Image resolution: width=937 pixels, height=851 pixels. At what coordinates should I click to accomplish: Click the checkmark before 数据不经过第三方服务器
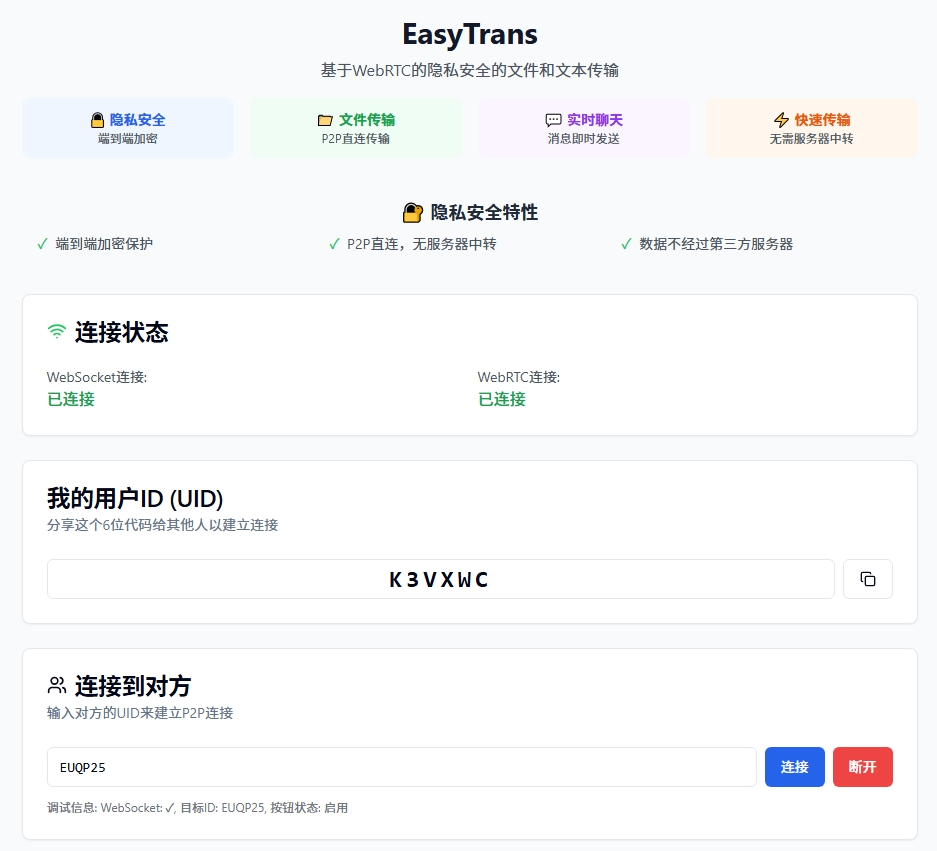tap(626, 244)
